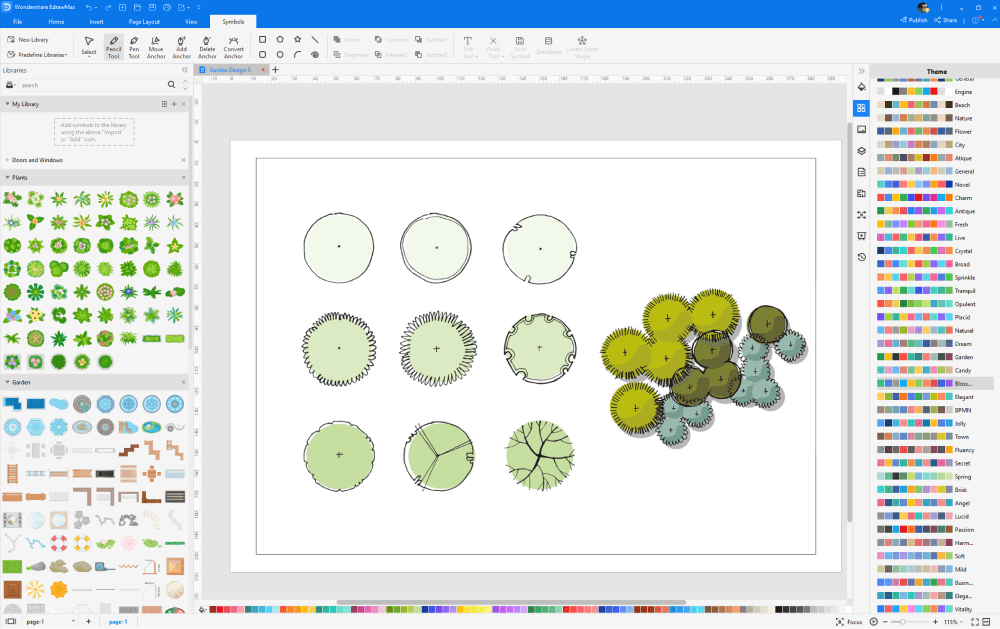Close the Garden library section

click(184, 382)
